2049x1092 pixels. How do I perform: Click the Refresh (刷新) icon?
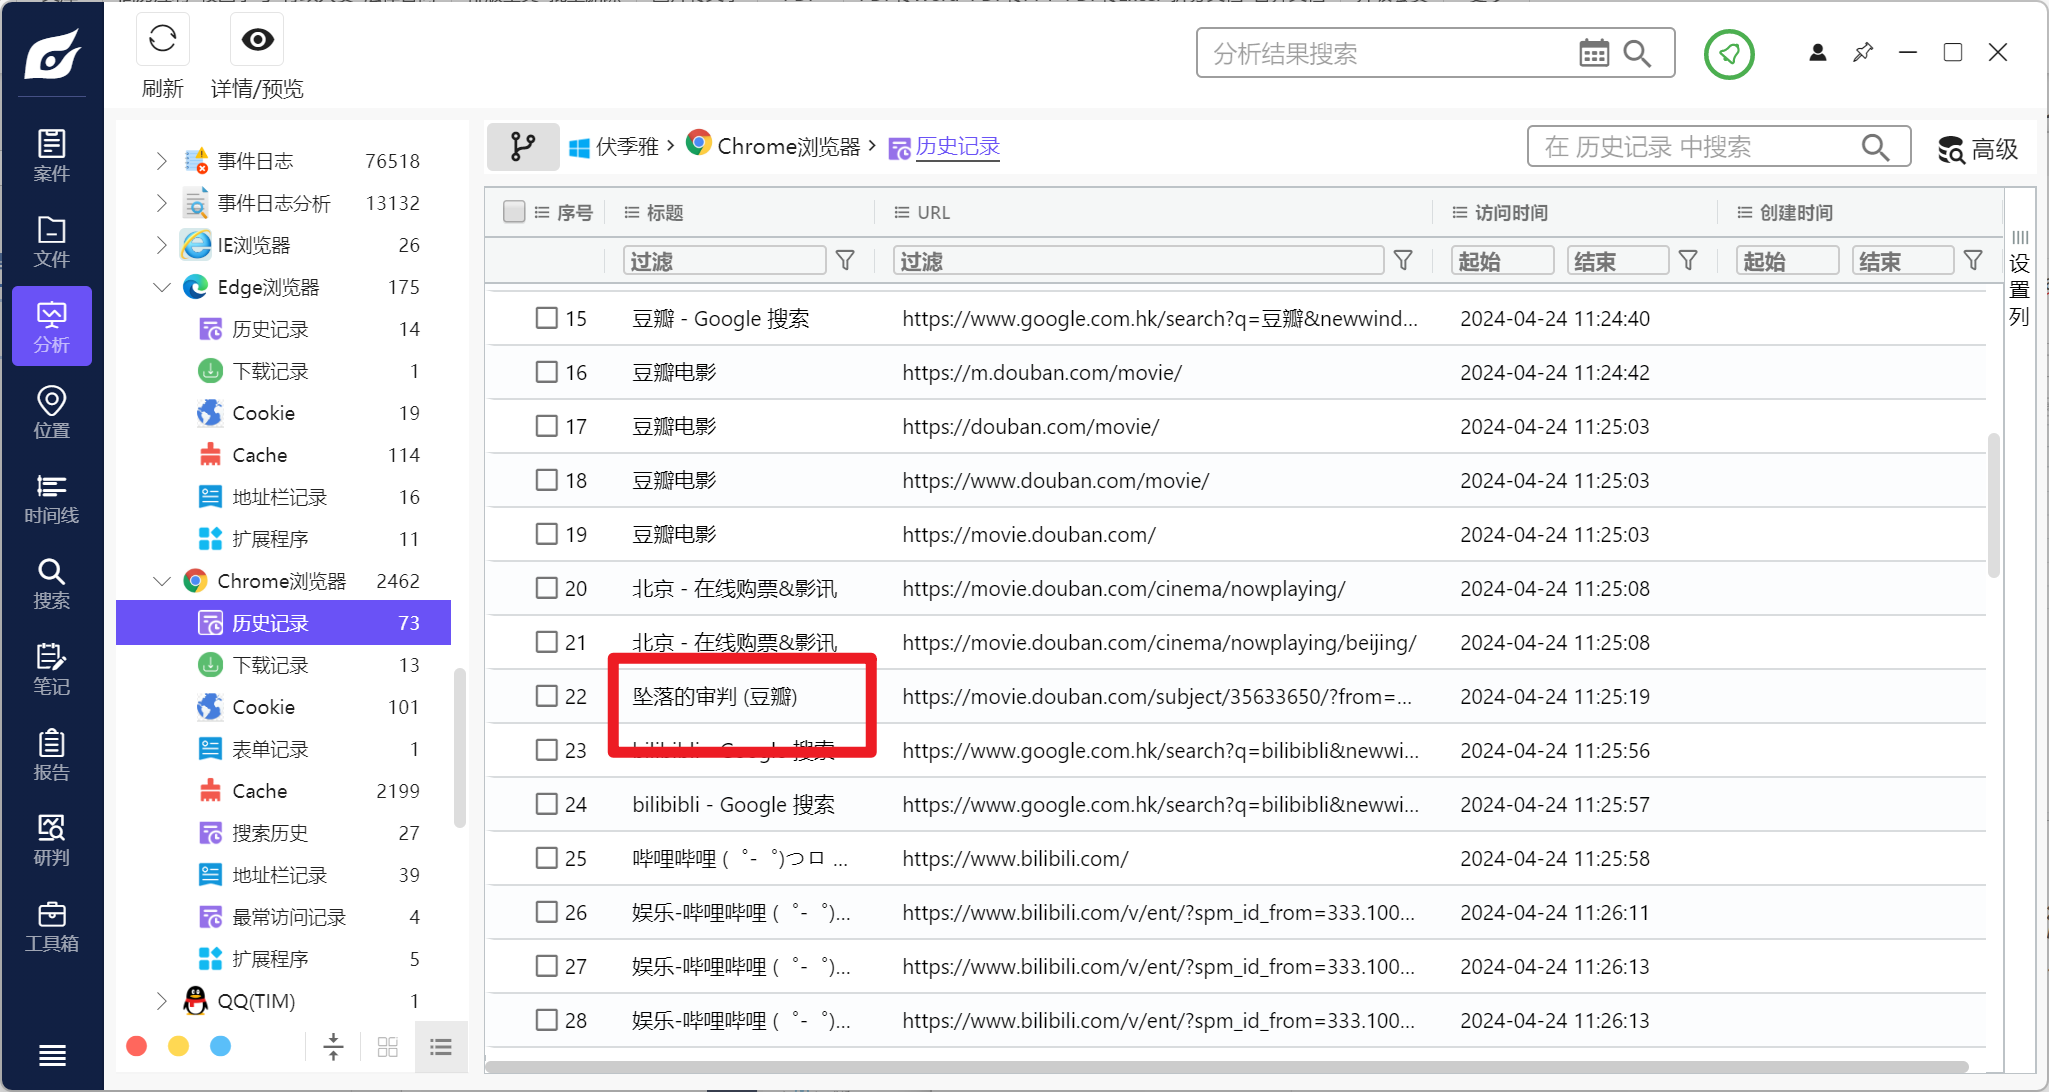(162, 41)
